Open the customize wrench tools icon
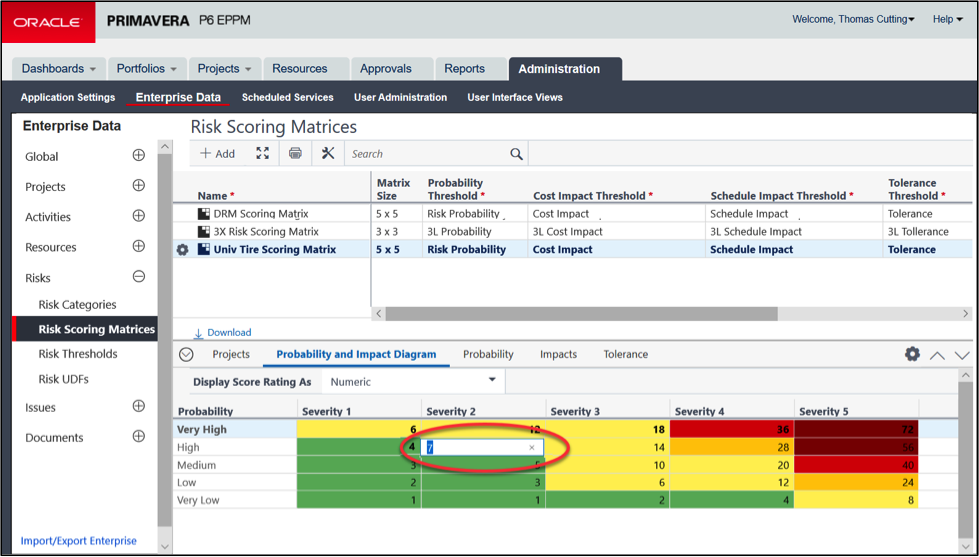This screenshot has height=557, width=979. tap(328, 153)
